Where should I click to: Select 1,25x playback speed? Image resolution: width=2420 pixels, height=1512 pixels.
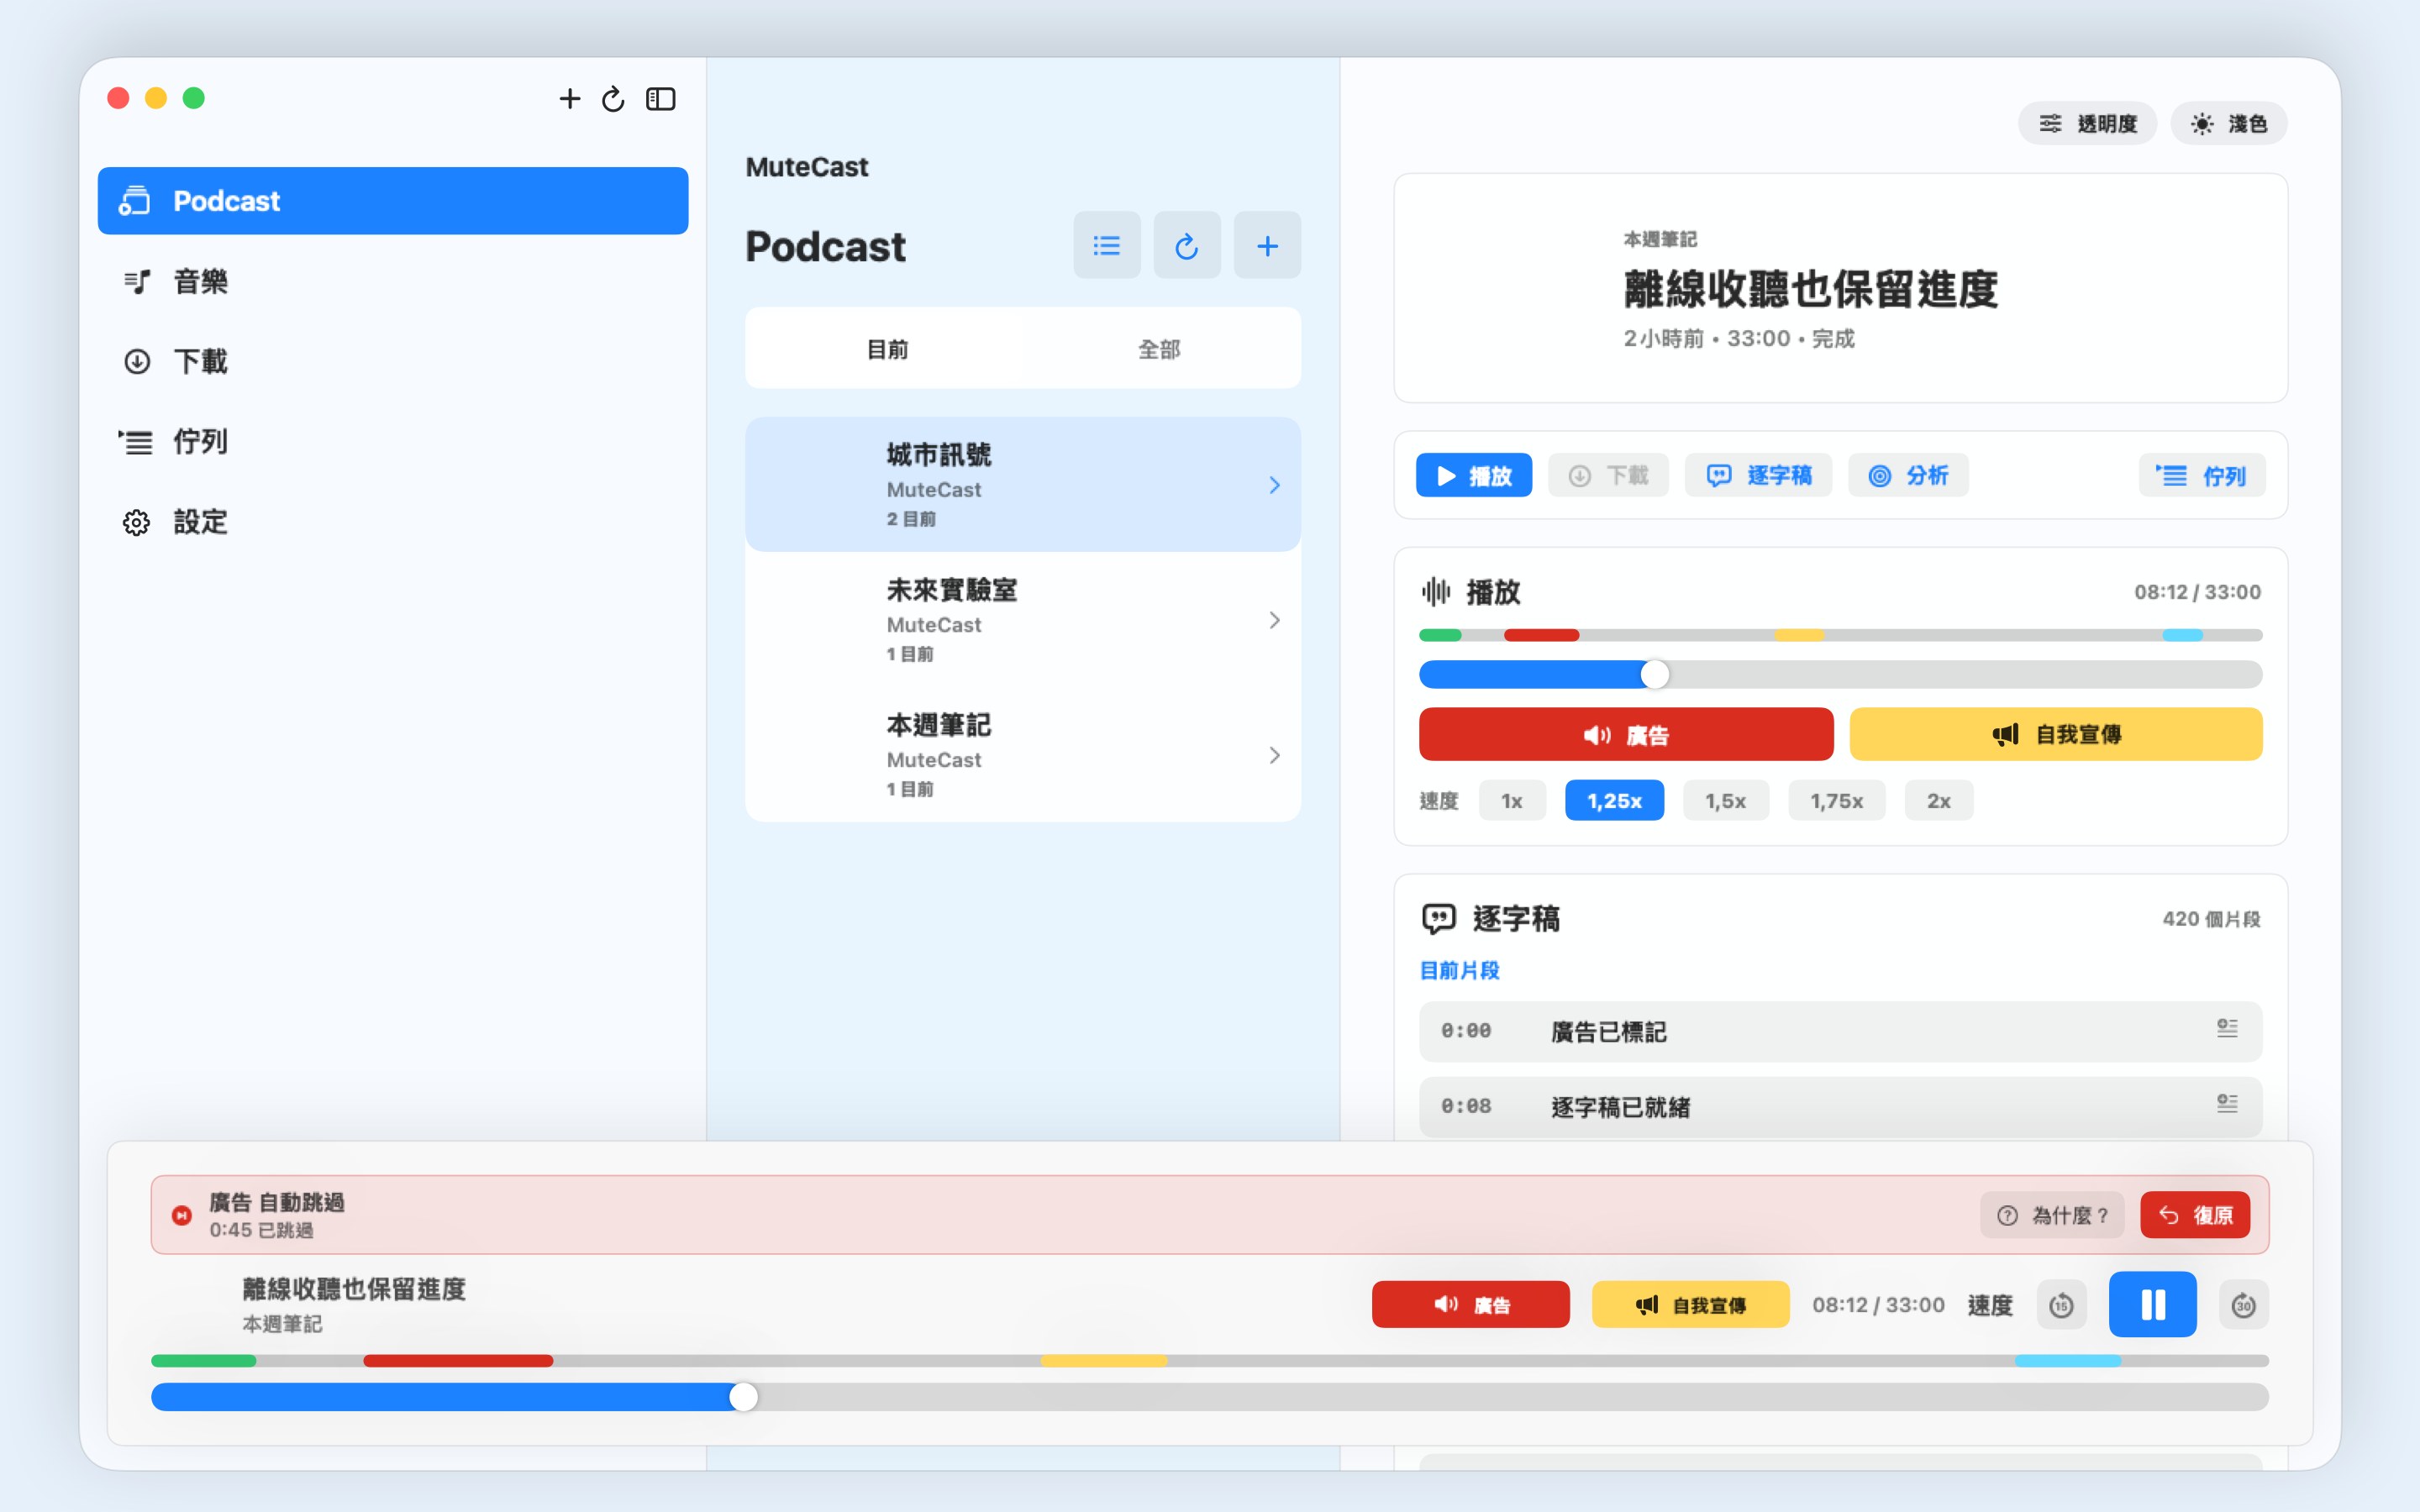[x=1613, y=800]
